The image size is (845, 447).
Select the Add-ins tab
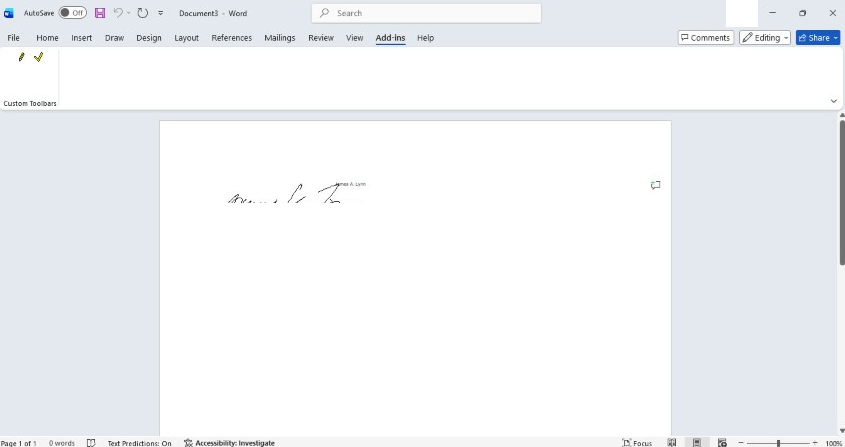click(390, 38)
